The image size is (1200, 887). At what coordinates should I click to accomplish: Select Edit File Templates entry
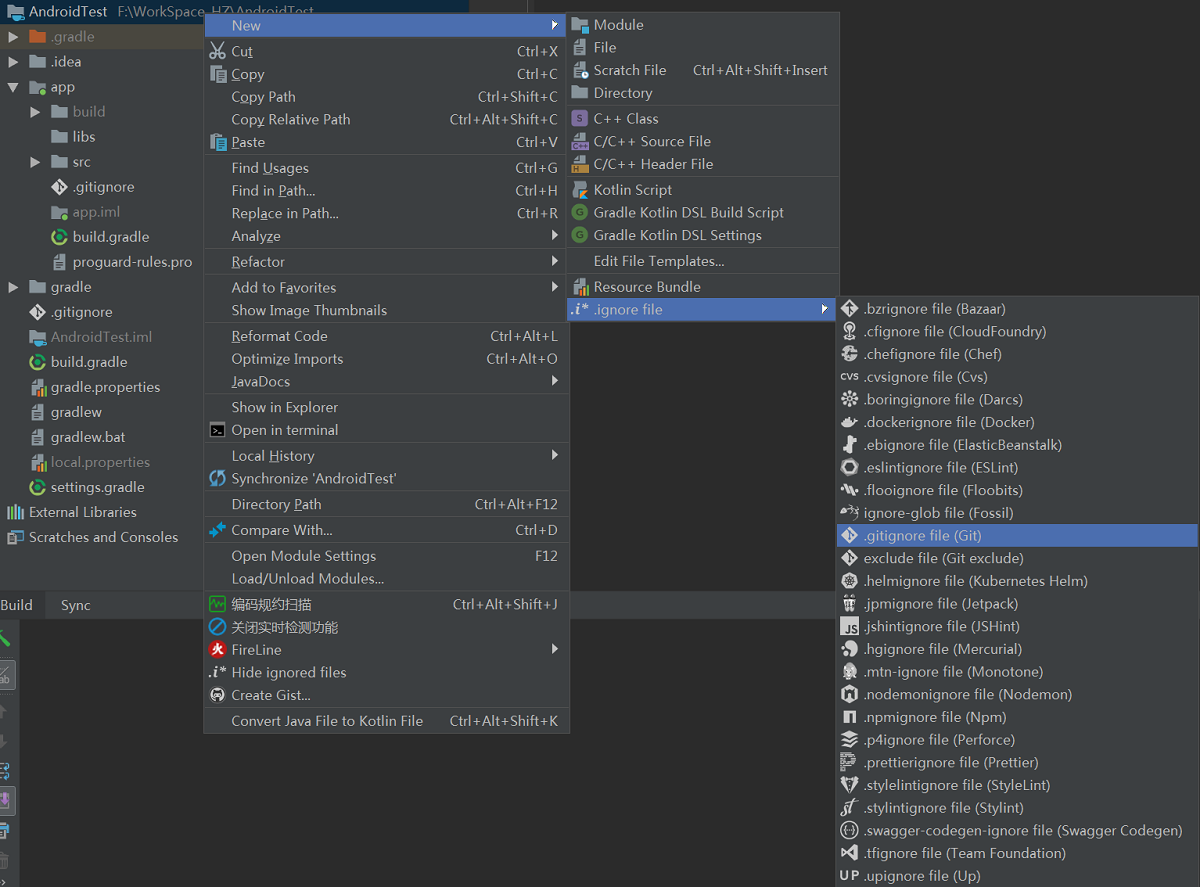[703, 261]
